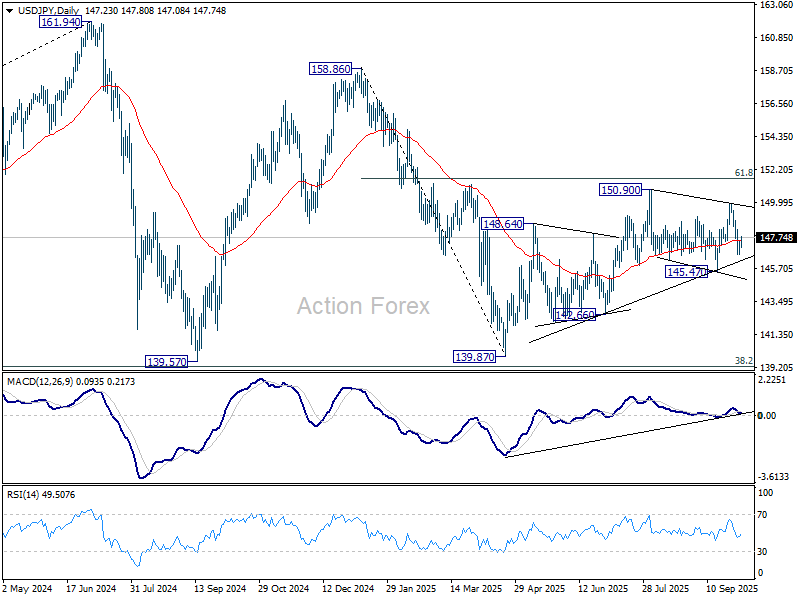Click current price tag 147.748
Screen dimensions: 800x600
[x=776, y=238]
